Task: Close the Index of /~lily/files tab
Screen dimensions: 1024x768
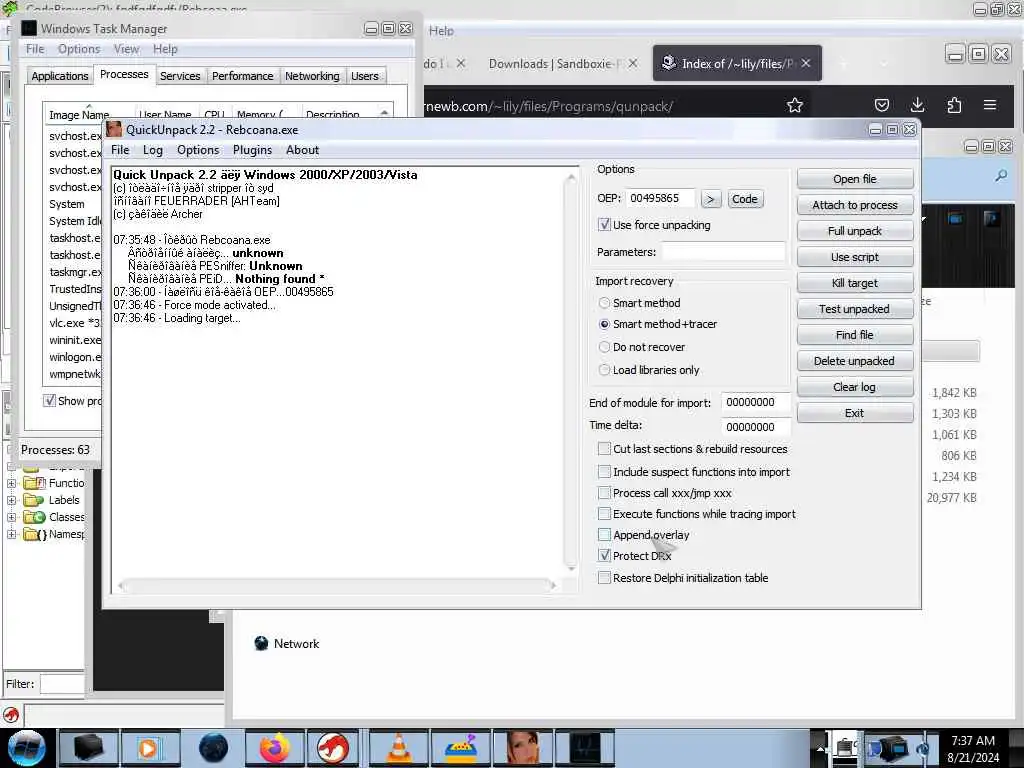Action: [x=807, y=63]
